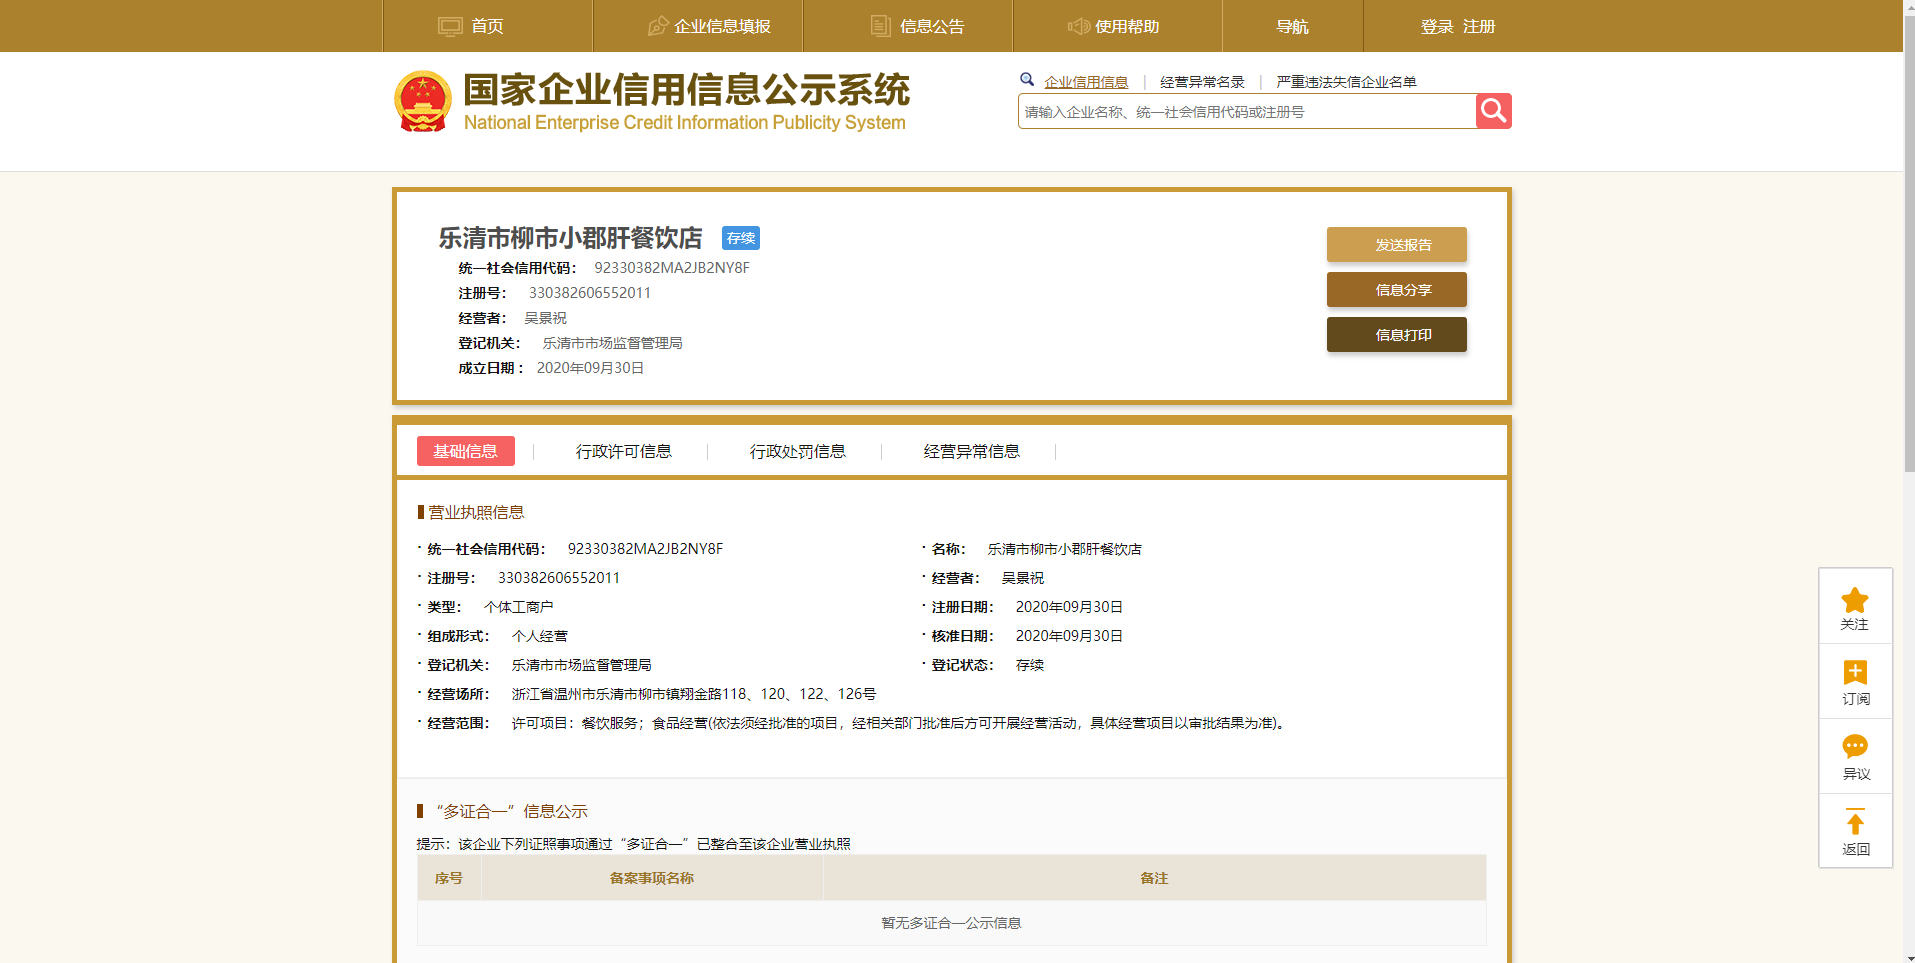This screenshot has width=1915, height=963.
Task: Click the “多证合一”信息公示 heading
Action: click(512, 811)
